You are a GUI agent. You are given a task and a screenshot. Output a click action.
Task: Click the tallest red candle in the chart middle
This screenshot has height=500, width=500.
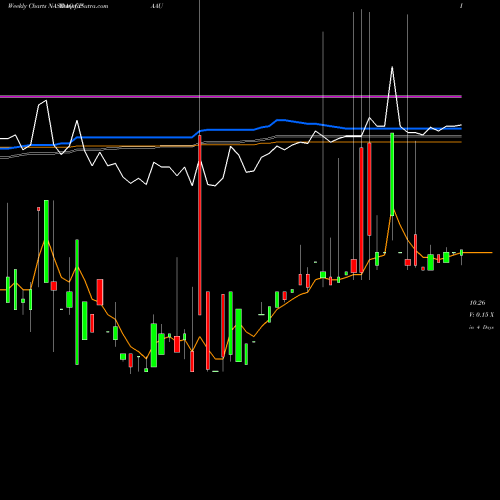coord(200,225)
